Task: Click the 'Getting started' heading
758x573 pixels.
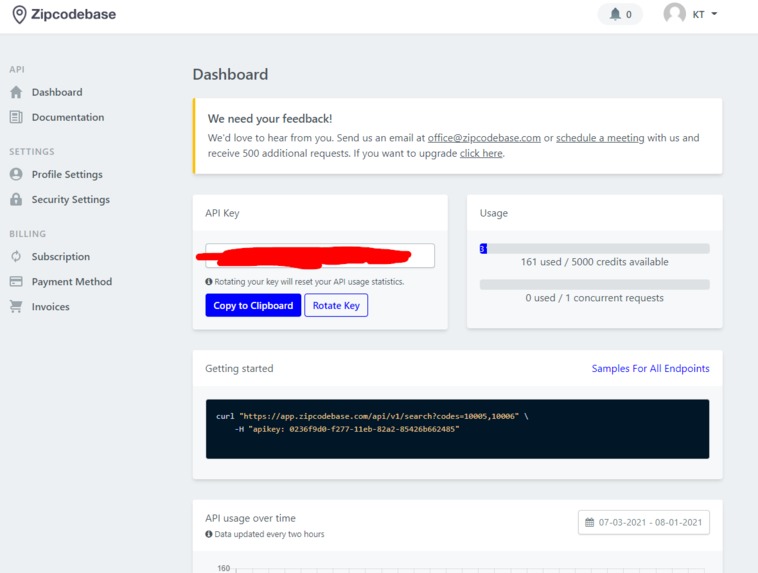Action: (239, 368)
